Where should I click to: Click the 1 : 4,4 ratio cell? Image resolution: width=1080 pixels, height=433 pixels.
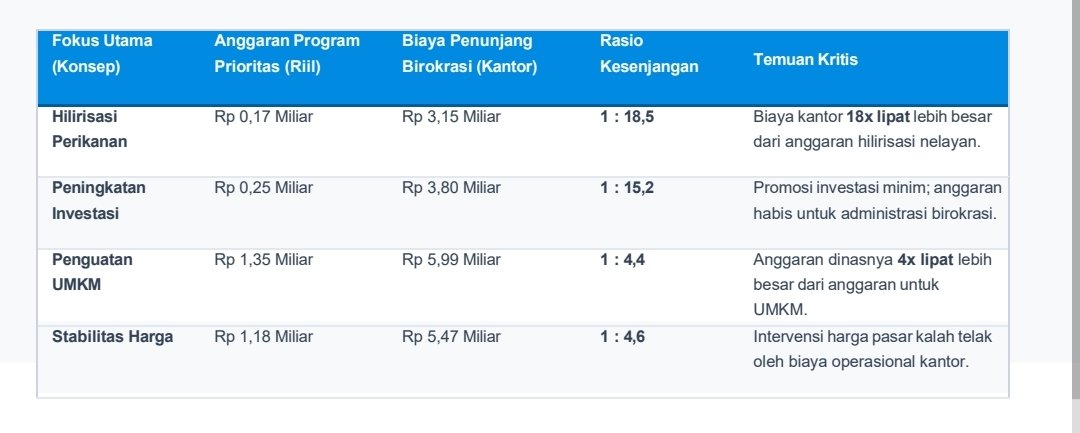pyautogui.click(x=622, y=260)
